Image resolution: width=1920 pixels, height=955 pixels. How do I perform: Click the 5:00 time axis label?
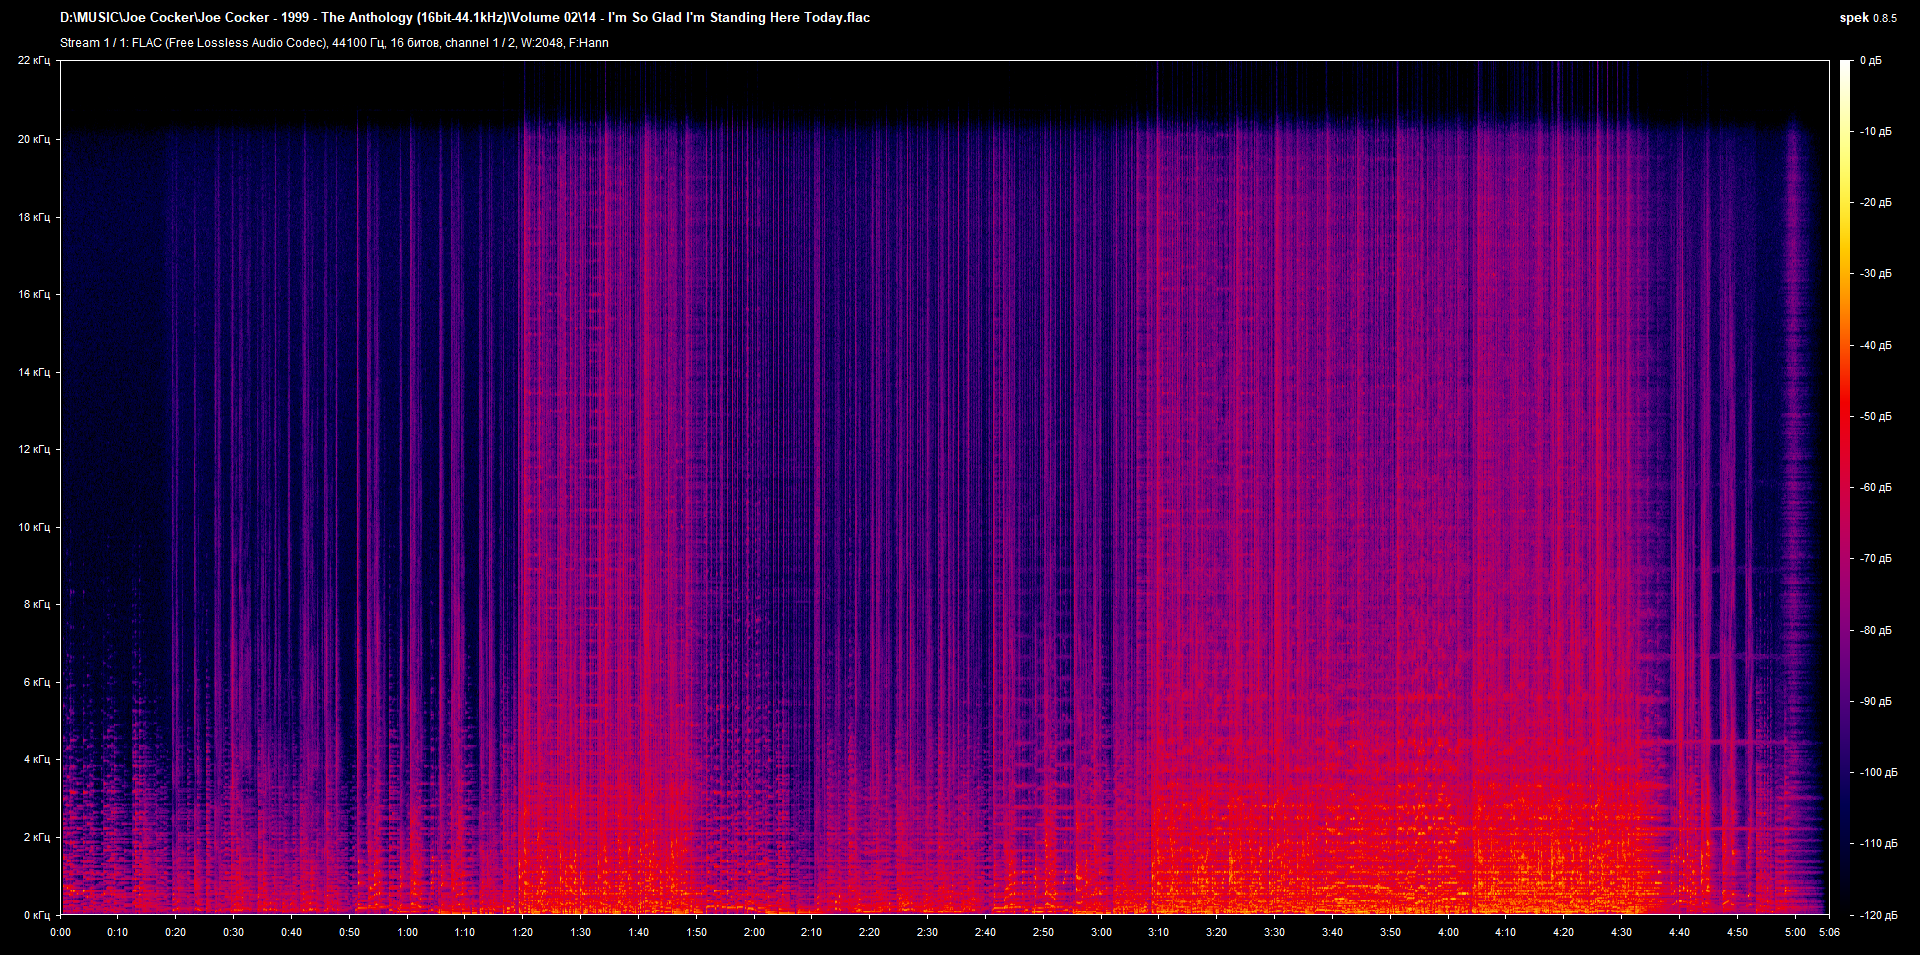(x=1795, y=932)
